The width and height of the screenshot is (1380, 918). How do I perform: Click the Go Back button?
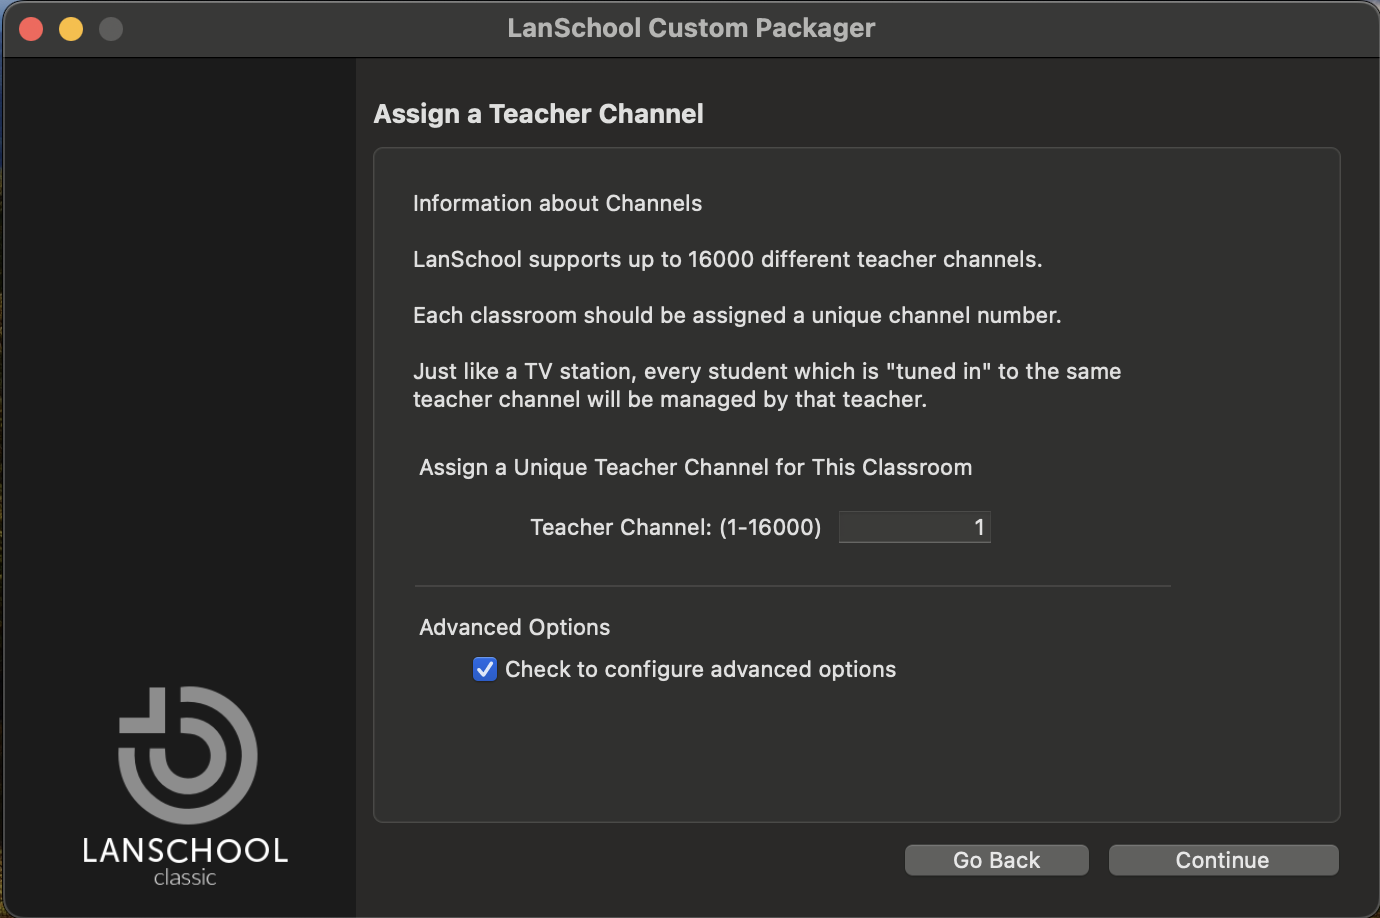(x=996, y=860)
